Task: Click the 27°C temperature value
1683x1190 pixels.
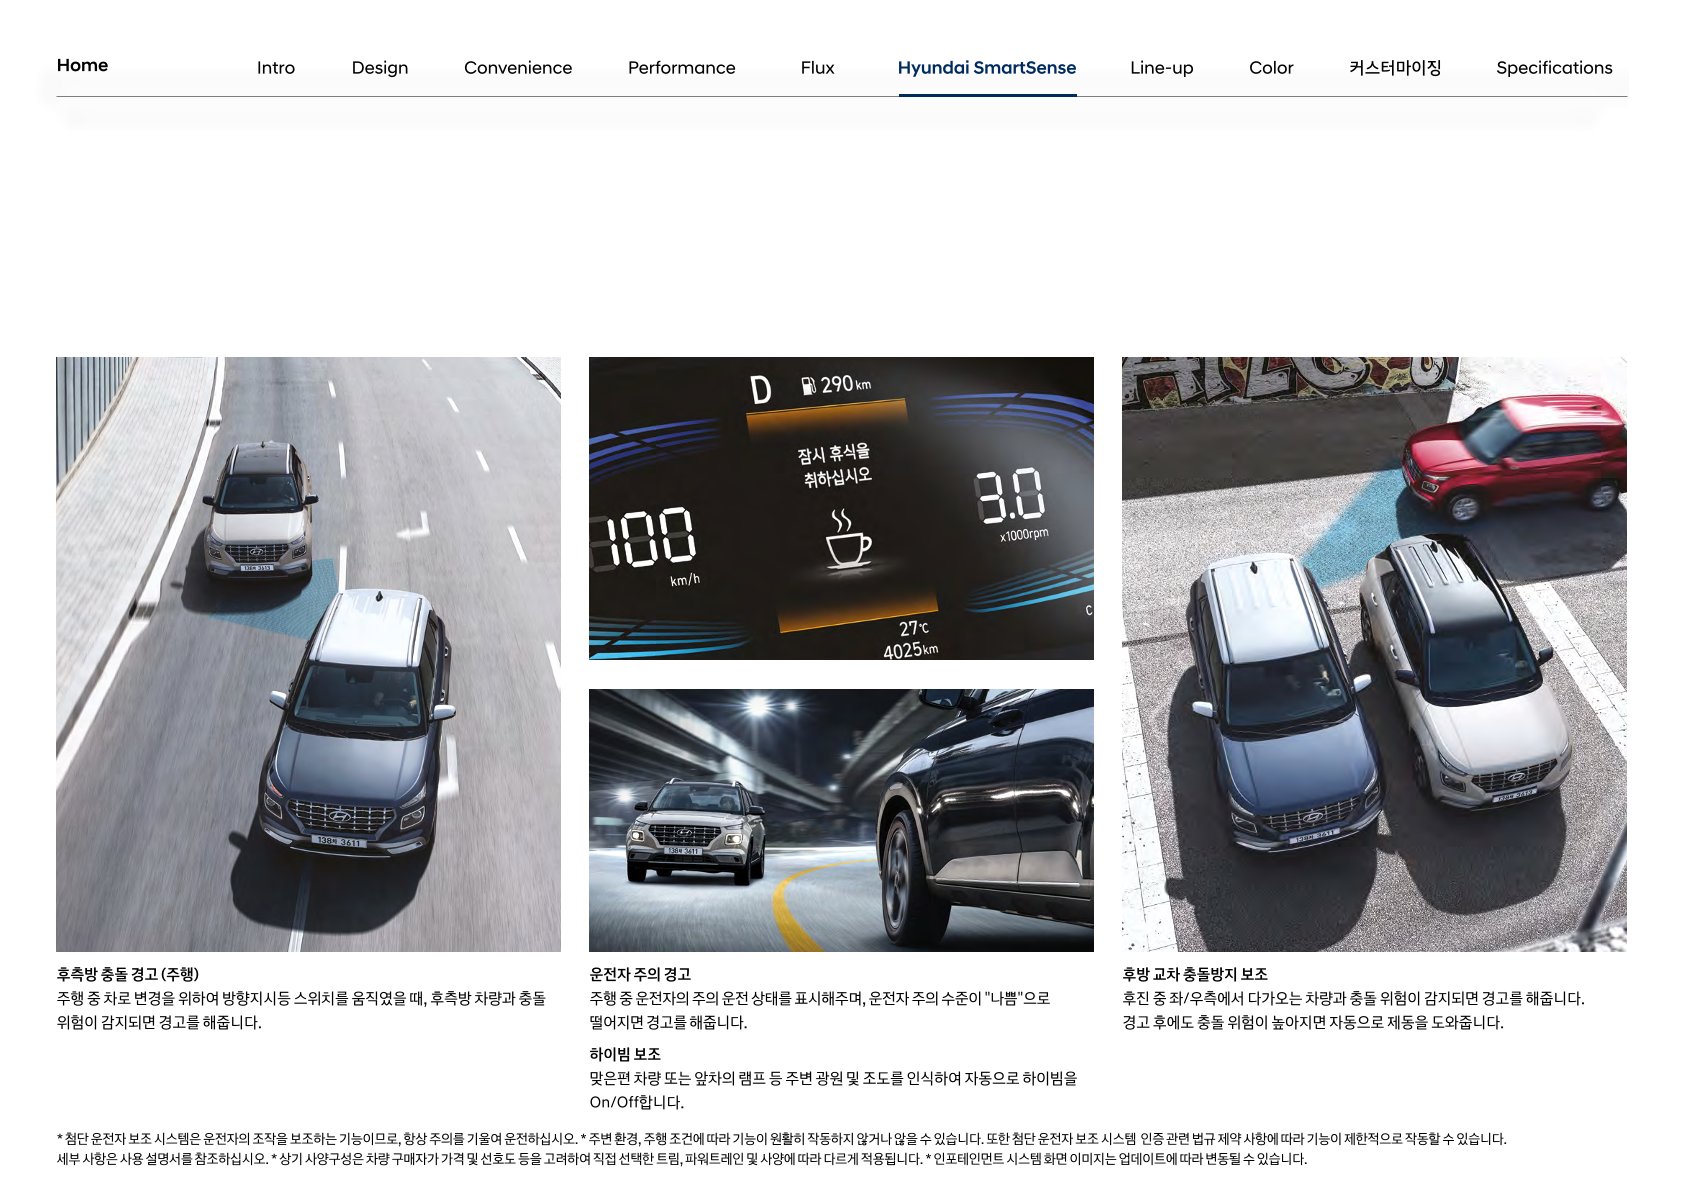Action: (x=914, y=628)
